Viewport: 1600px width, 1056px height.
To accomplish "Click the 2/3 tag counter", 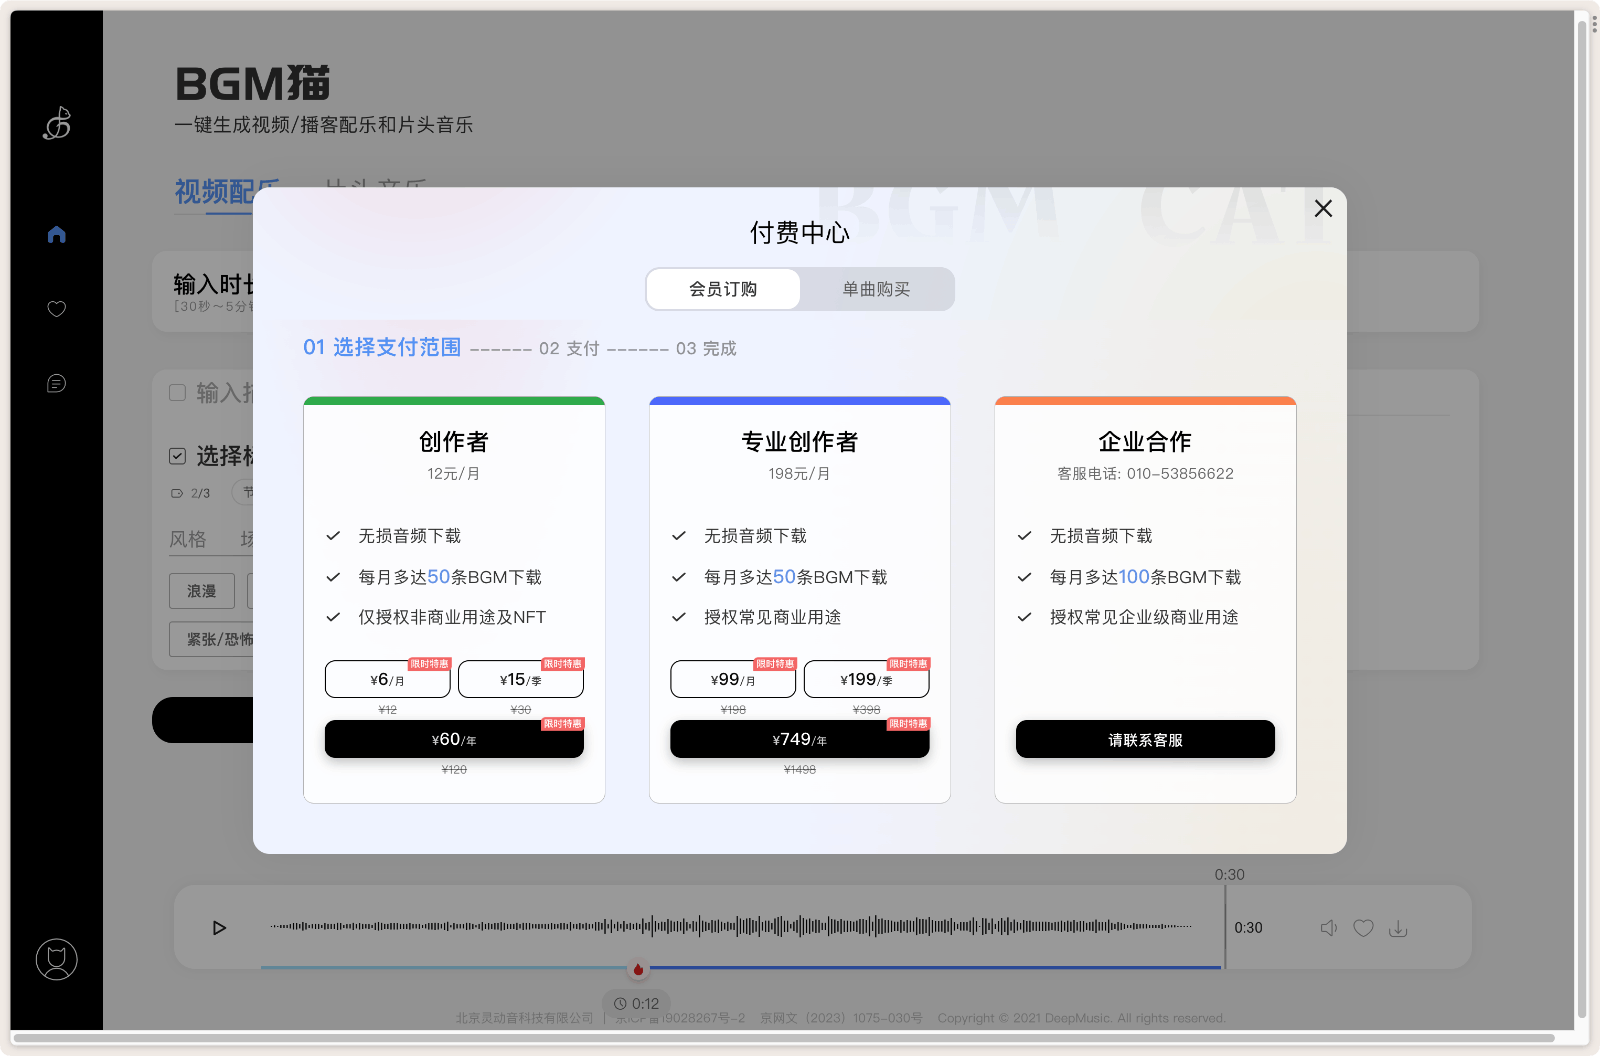I will 199,493.
